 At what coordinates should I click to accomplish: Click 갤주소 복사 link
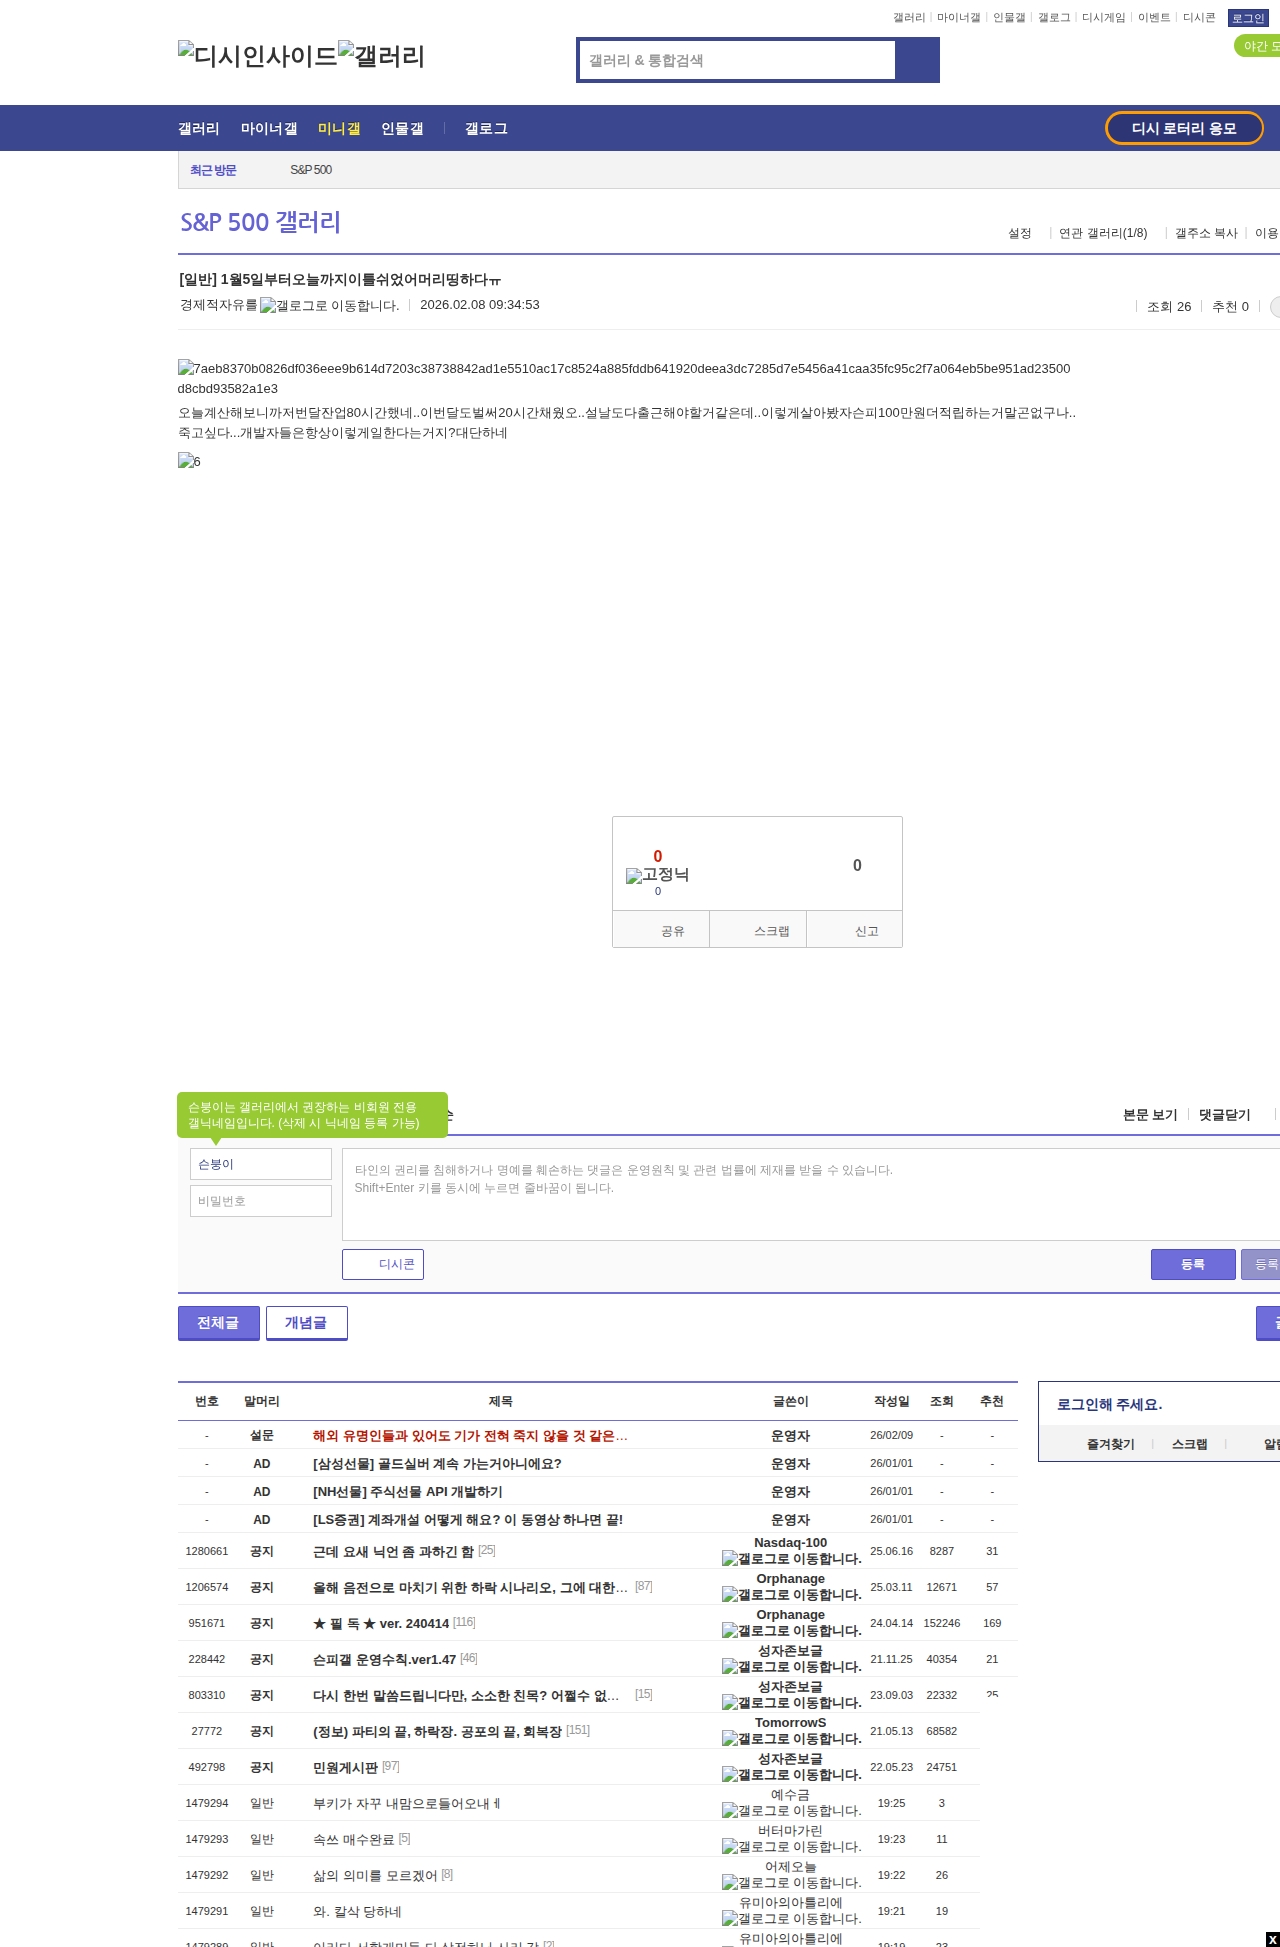point(1206,233)
